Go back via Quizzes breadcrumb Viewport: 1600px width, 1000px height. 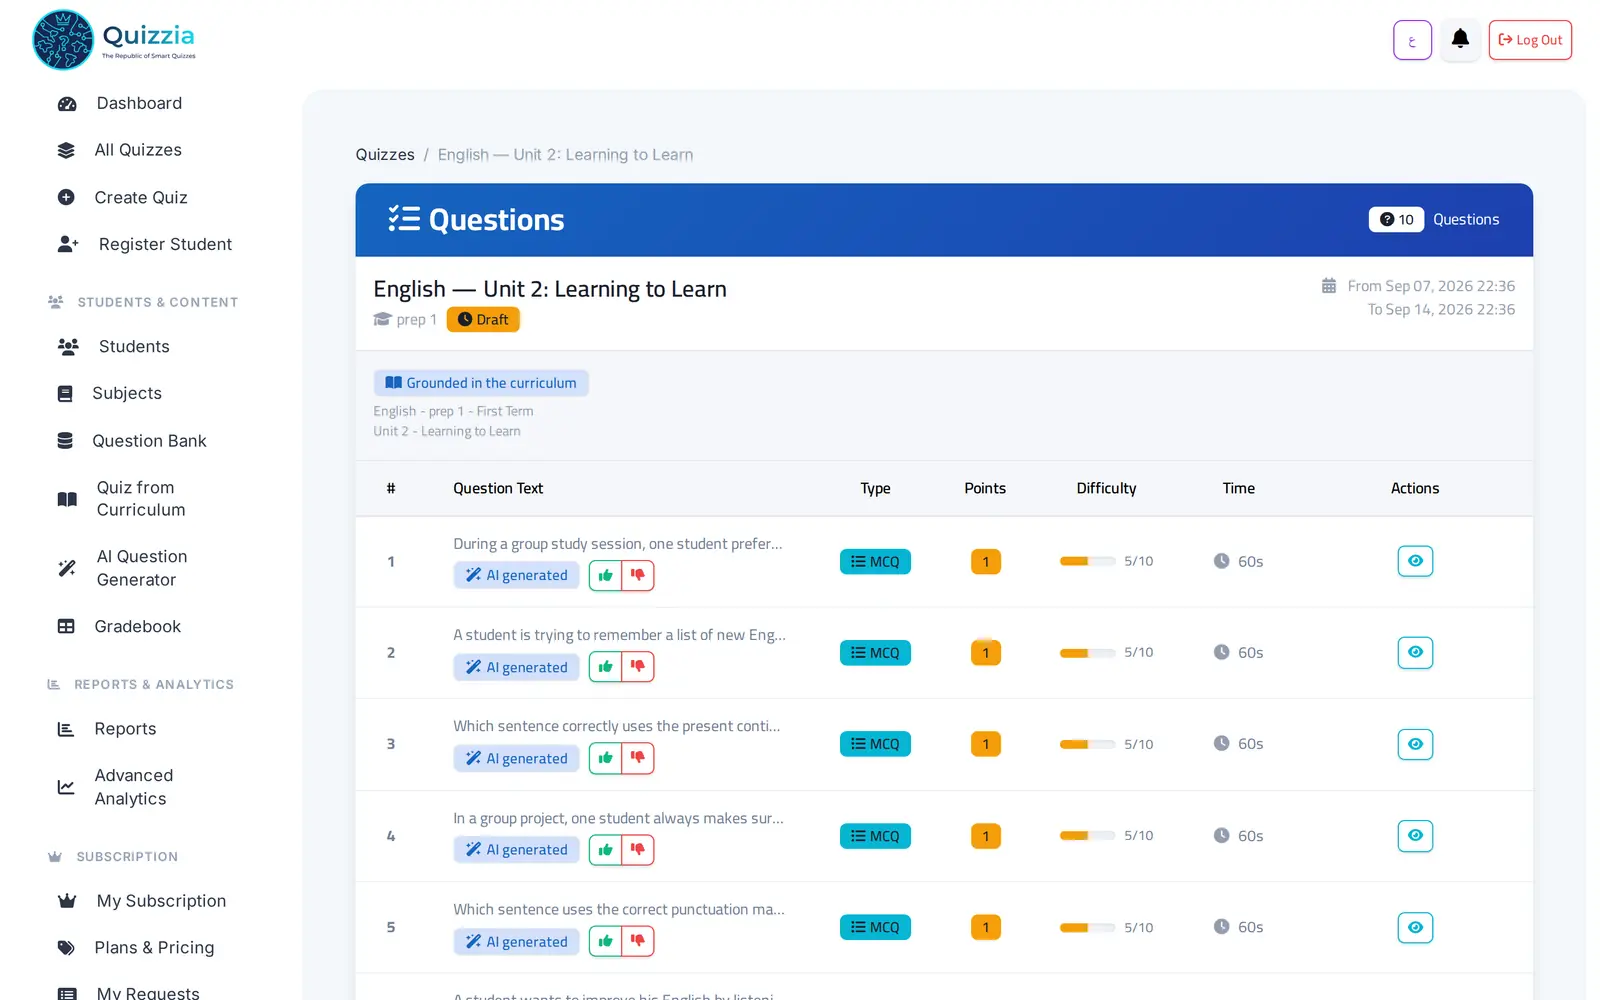coord(385,155)
